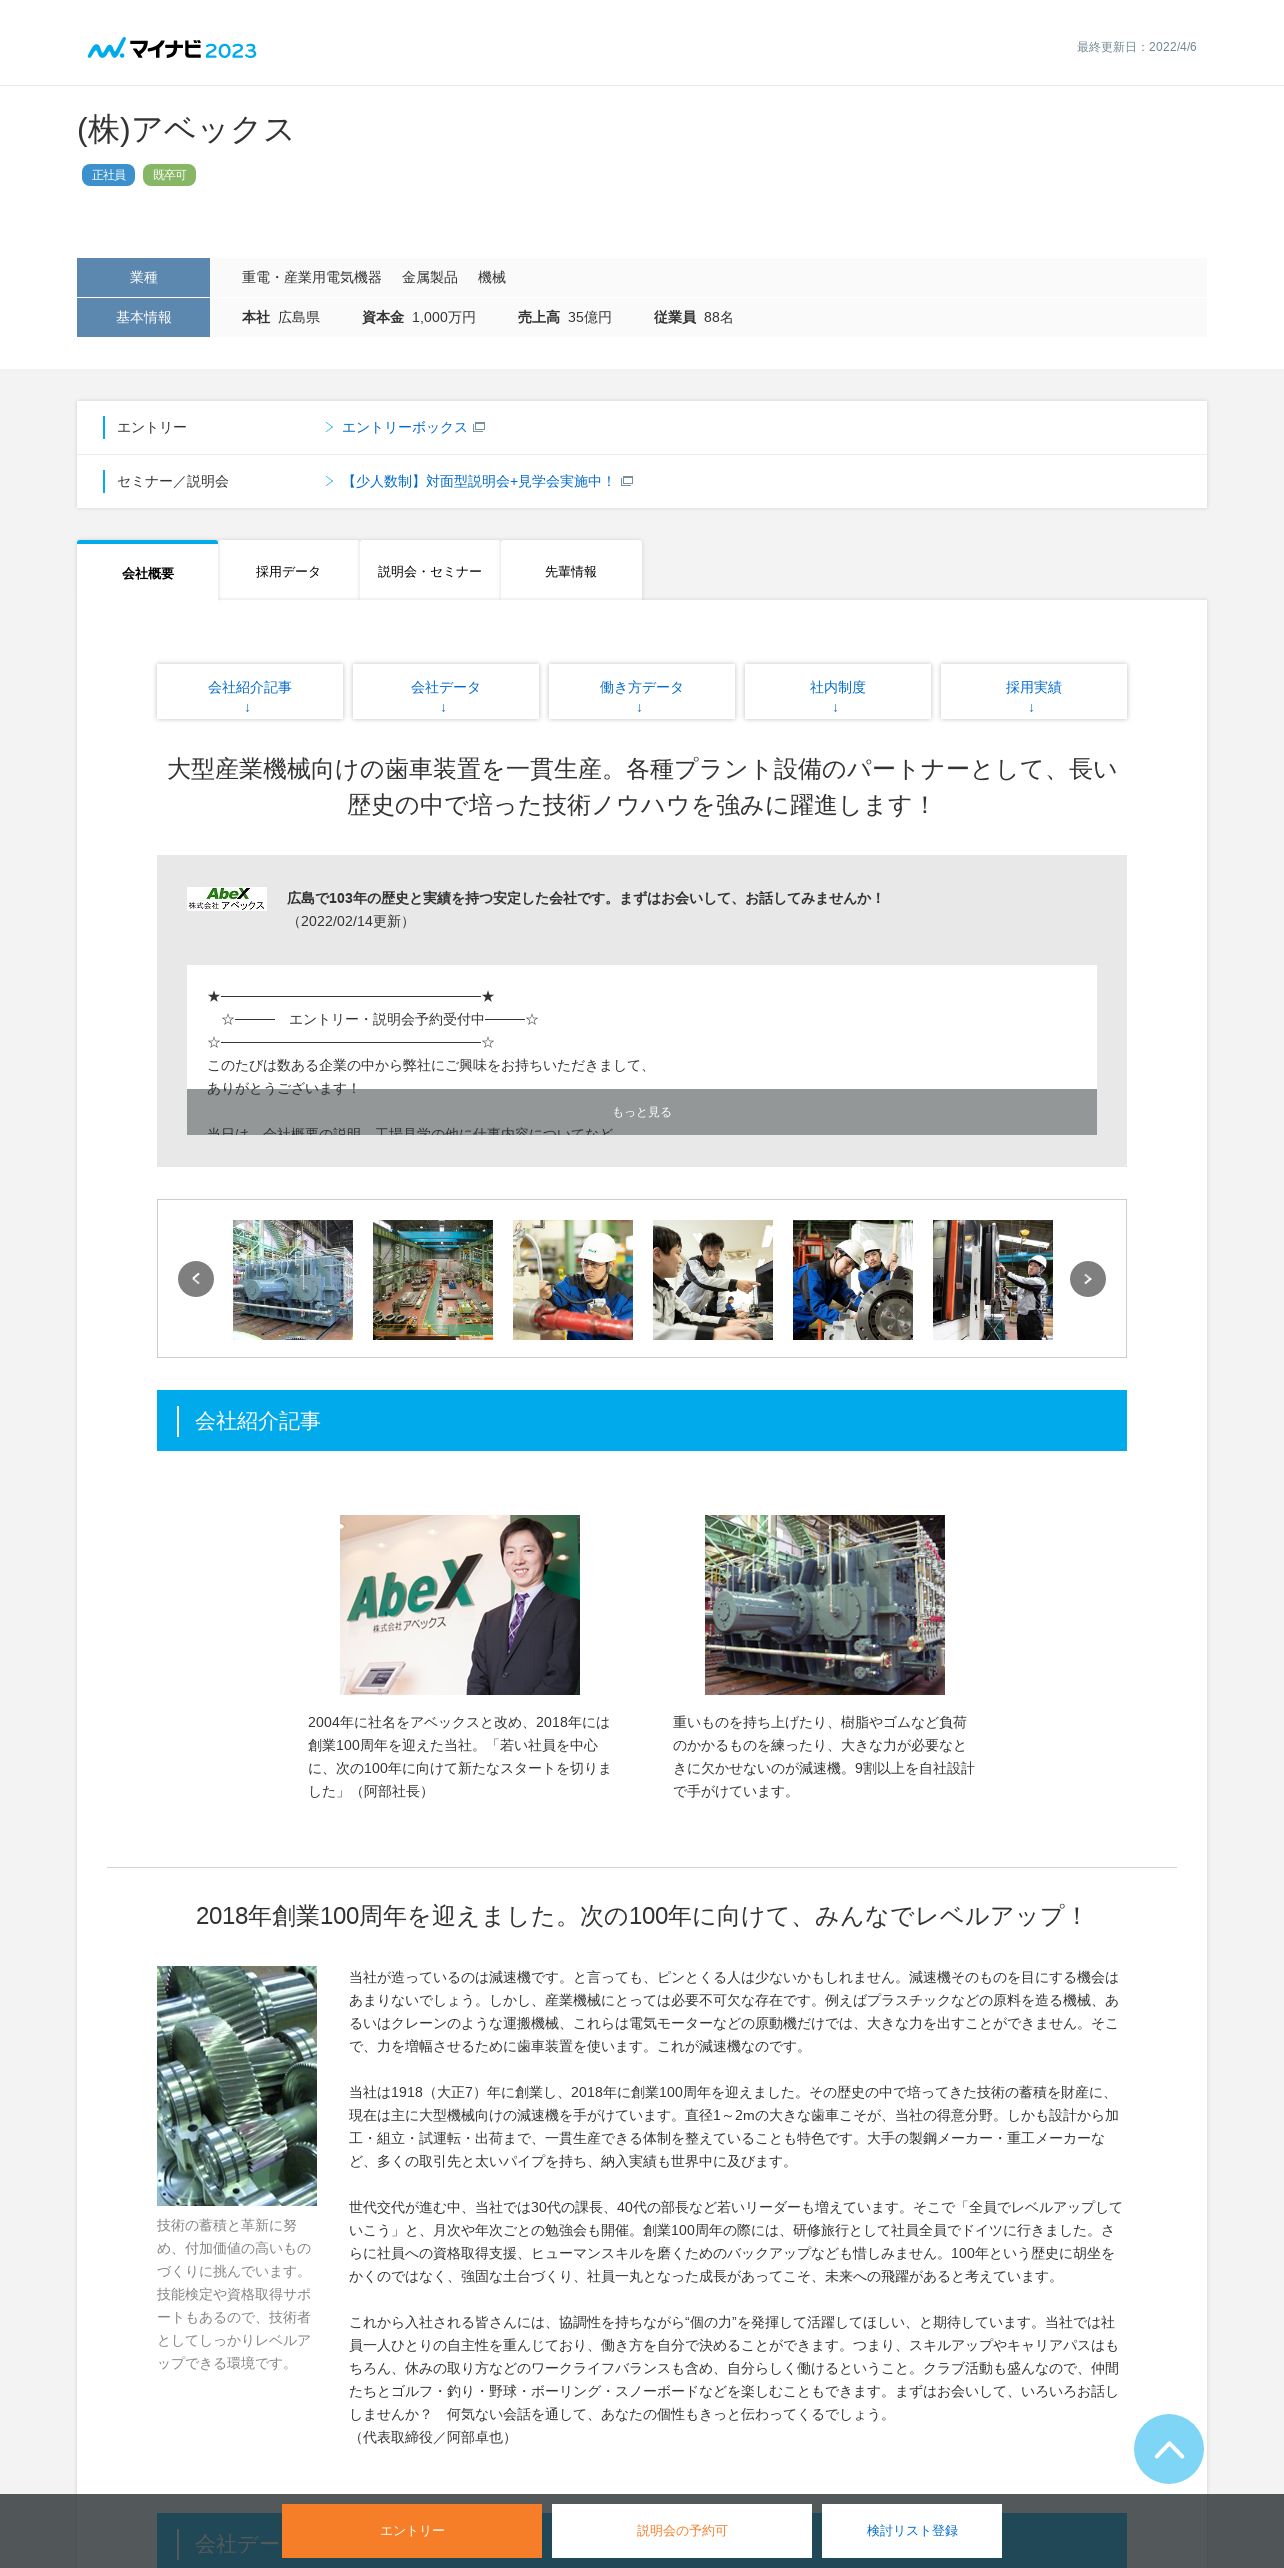
Task: Open thumbnail of two men at computer
Action: point(713,1279)
